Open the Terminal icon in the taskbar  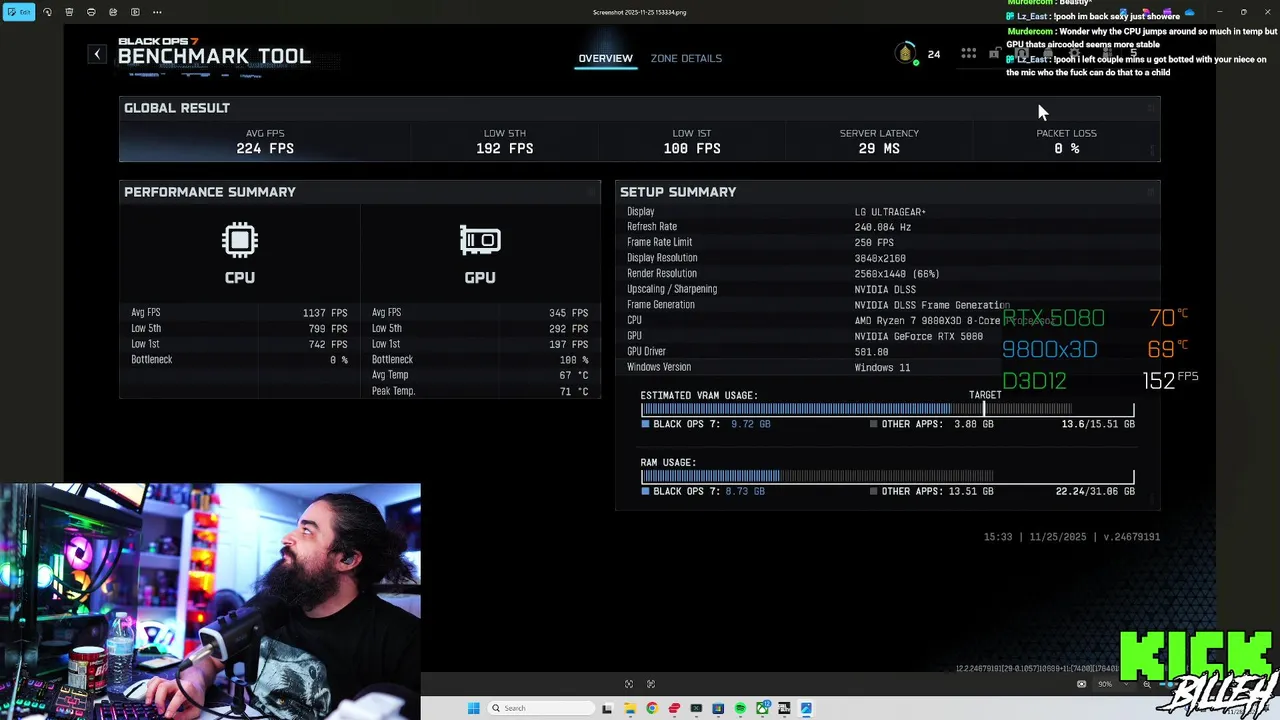click(x=696, y=708)
